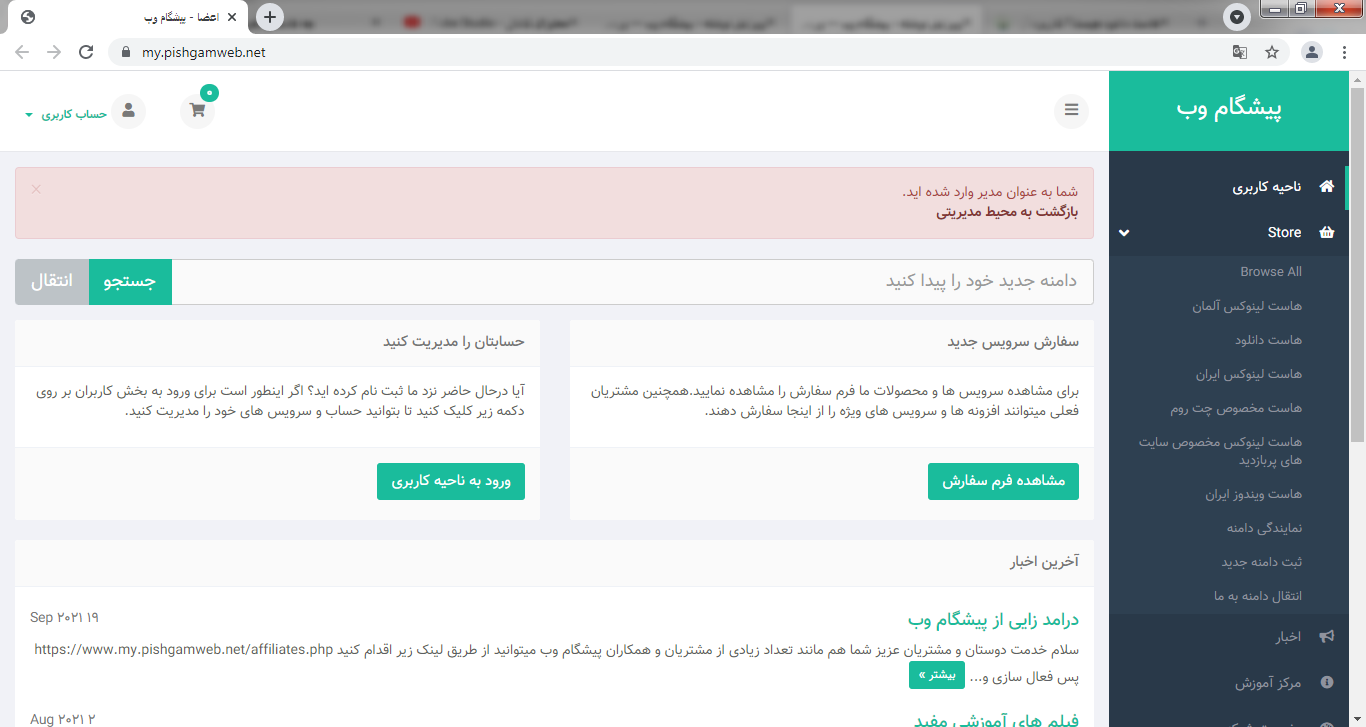Click the translate page icon

pos(1240,52)
